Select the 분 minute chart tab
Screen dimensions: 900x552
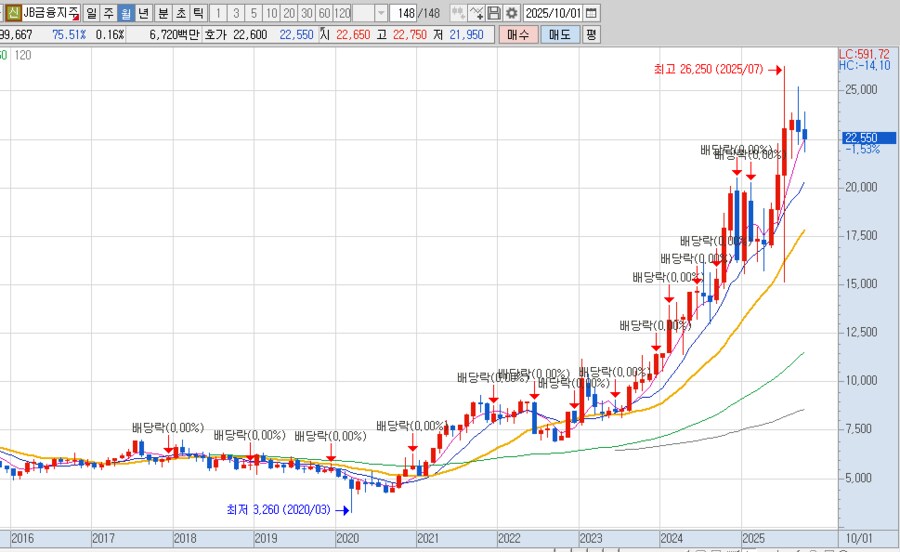[x=163, y=13]
